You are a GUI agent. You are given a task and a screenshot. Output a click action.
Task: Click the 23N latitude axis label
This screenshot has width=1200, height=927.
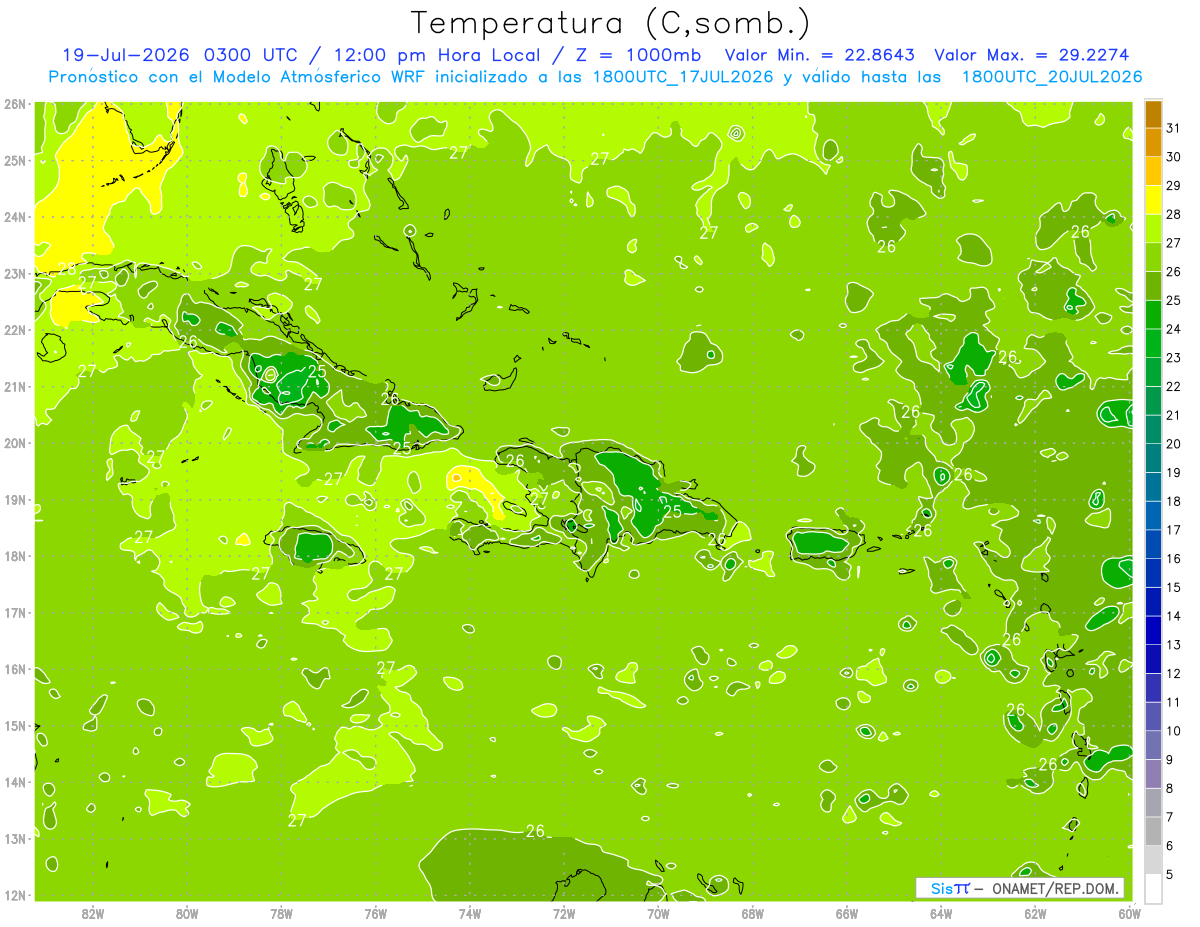click(x=15, y=273)
